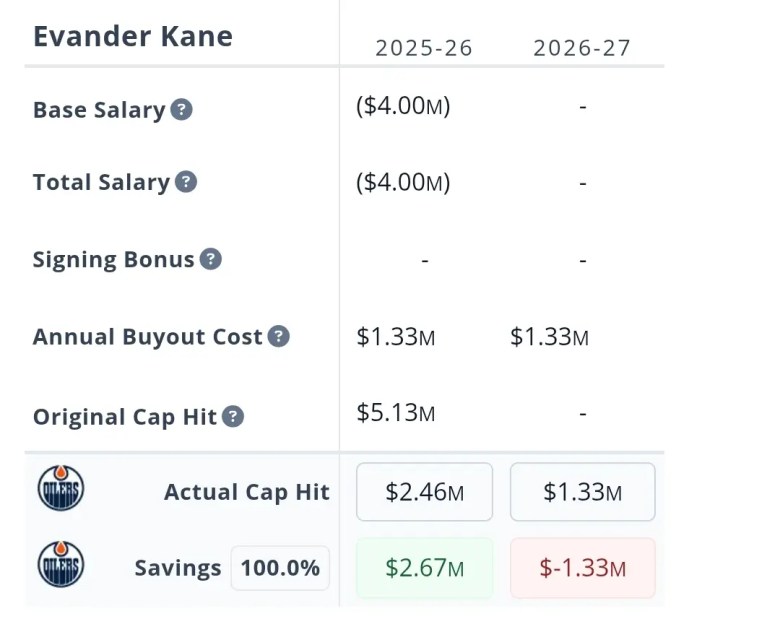780x619 pixels.
Task: Click the 100.0% savings percentage box
Action: coord(280,568)
